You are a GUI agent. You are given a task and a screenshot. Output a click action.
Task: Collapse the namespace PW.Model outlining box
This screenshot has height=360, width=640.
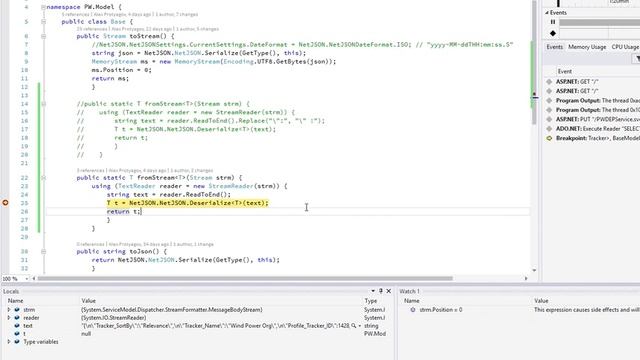click(x=43, y=7)
